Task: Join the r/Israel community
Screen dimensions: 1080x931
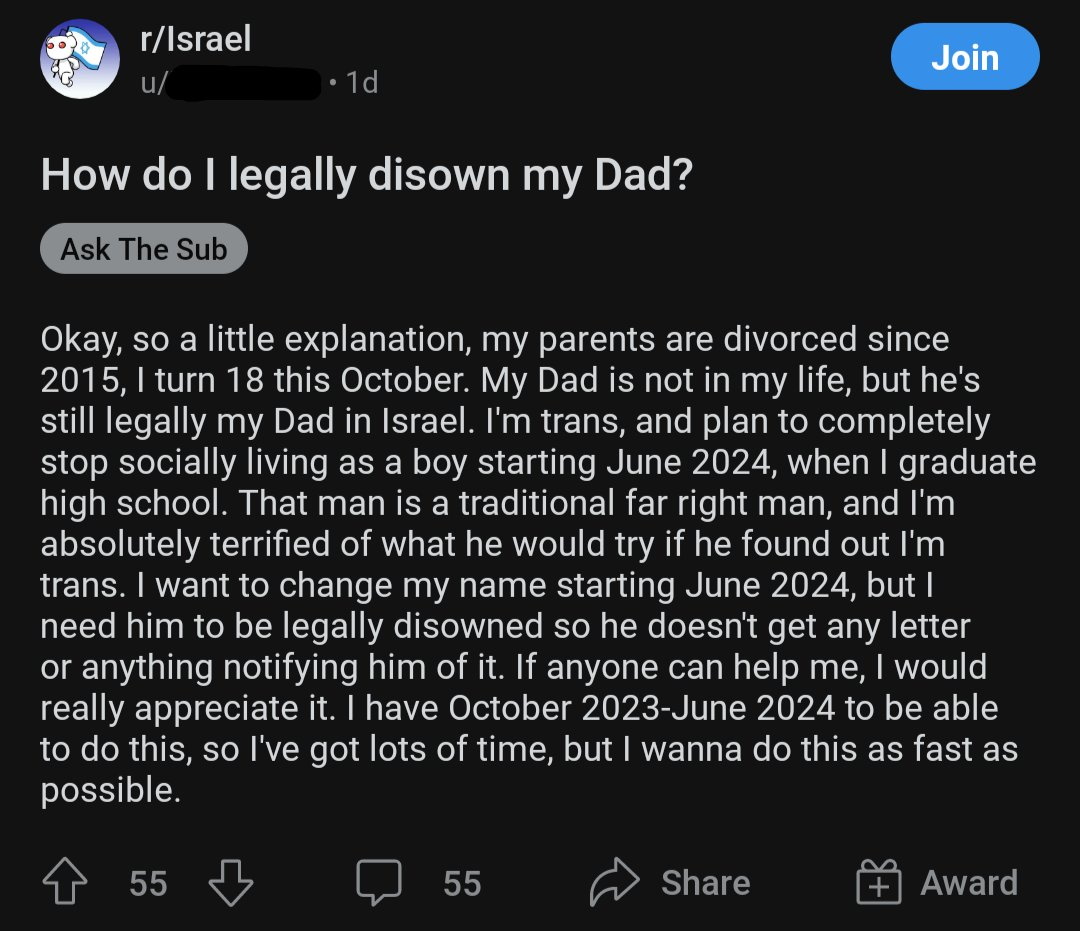Action: pos(965,56)
